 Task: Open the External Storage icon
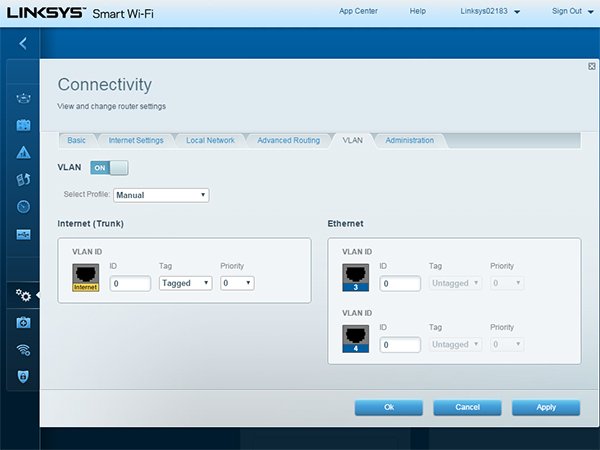coord(23,234)
